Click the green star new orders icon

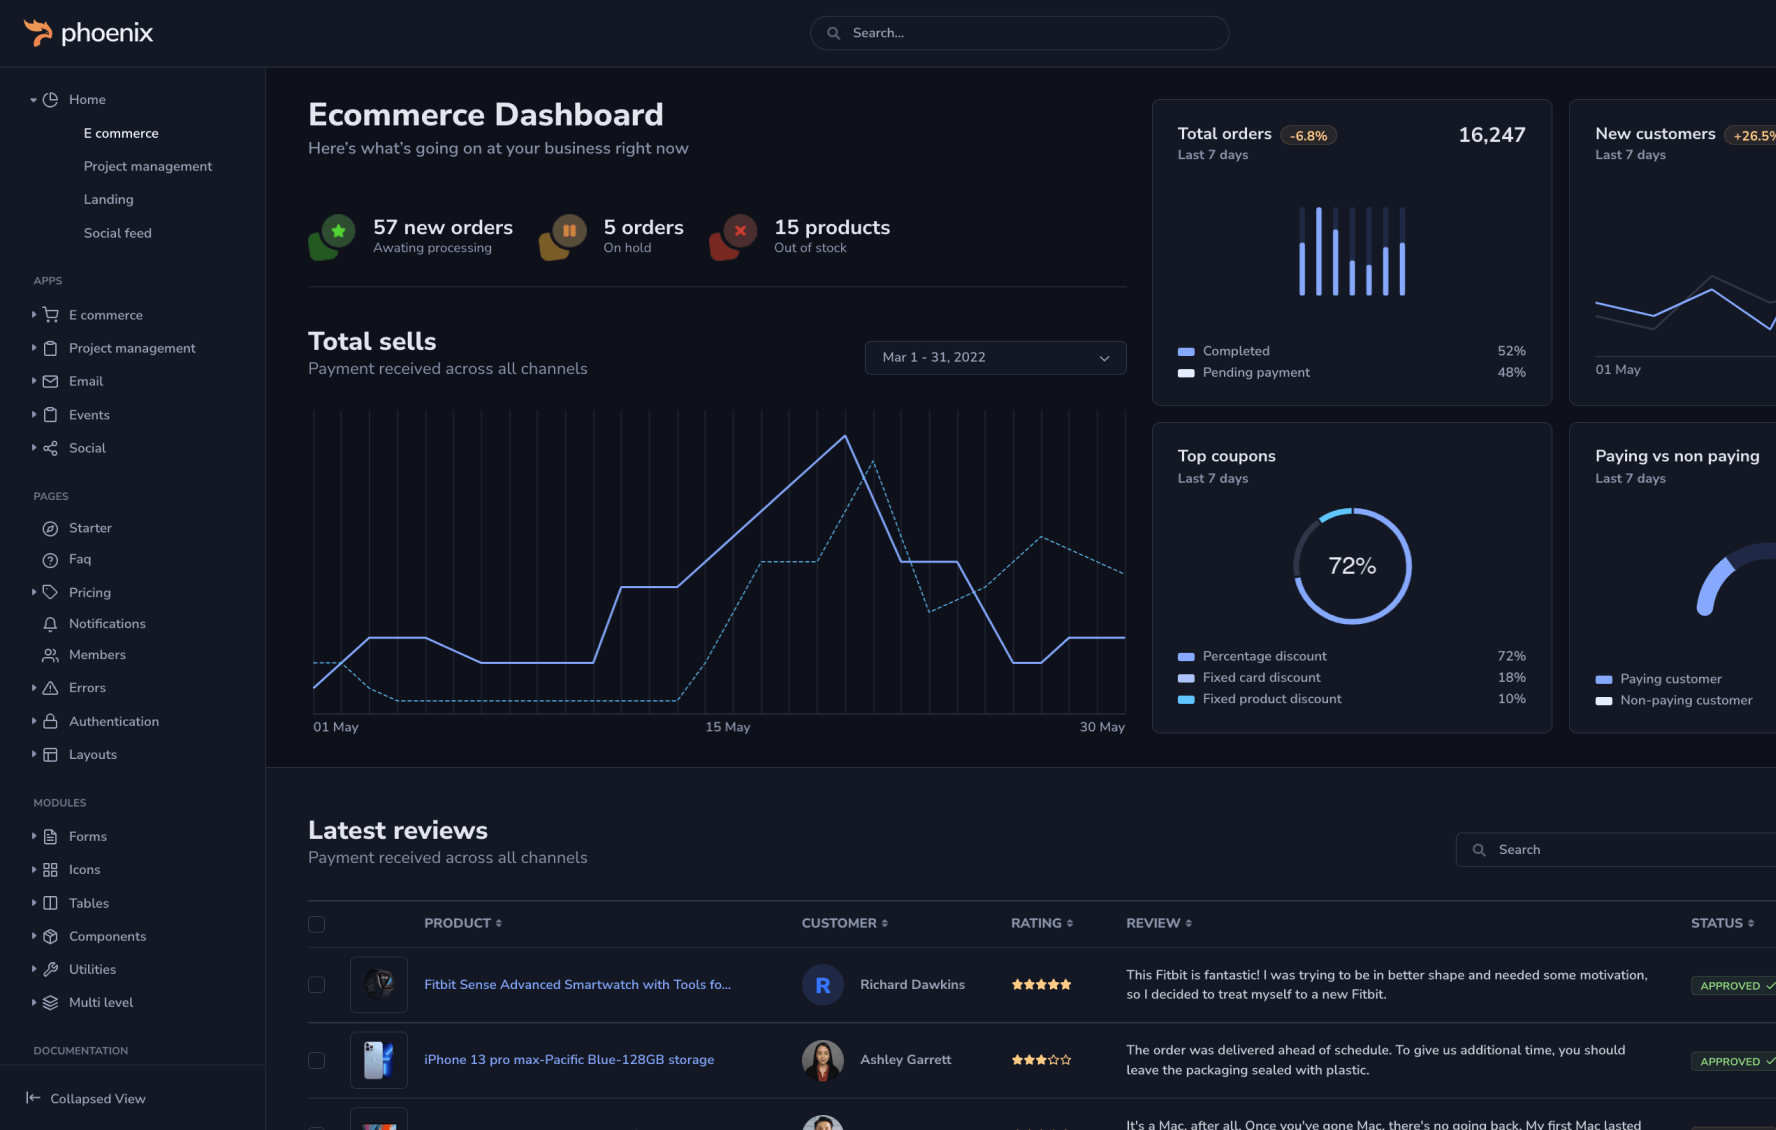[337, 232]
